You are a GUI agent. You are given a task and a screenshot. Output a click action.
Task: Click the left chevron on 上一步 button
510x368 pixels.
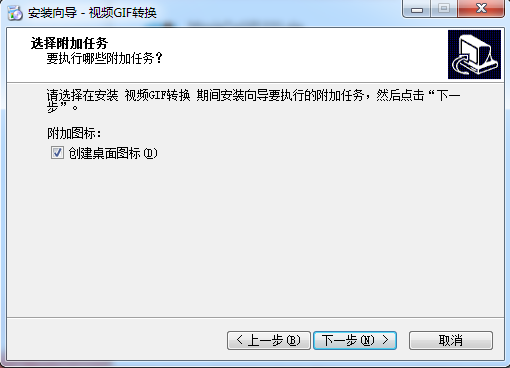click(x=239, y=340)
